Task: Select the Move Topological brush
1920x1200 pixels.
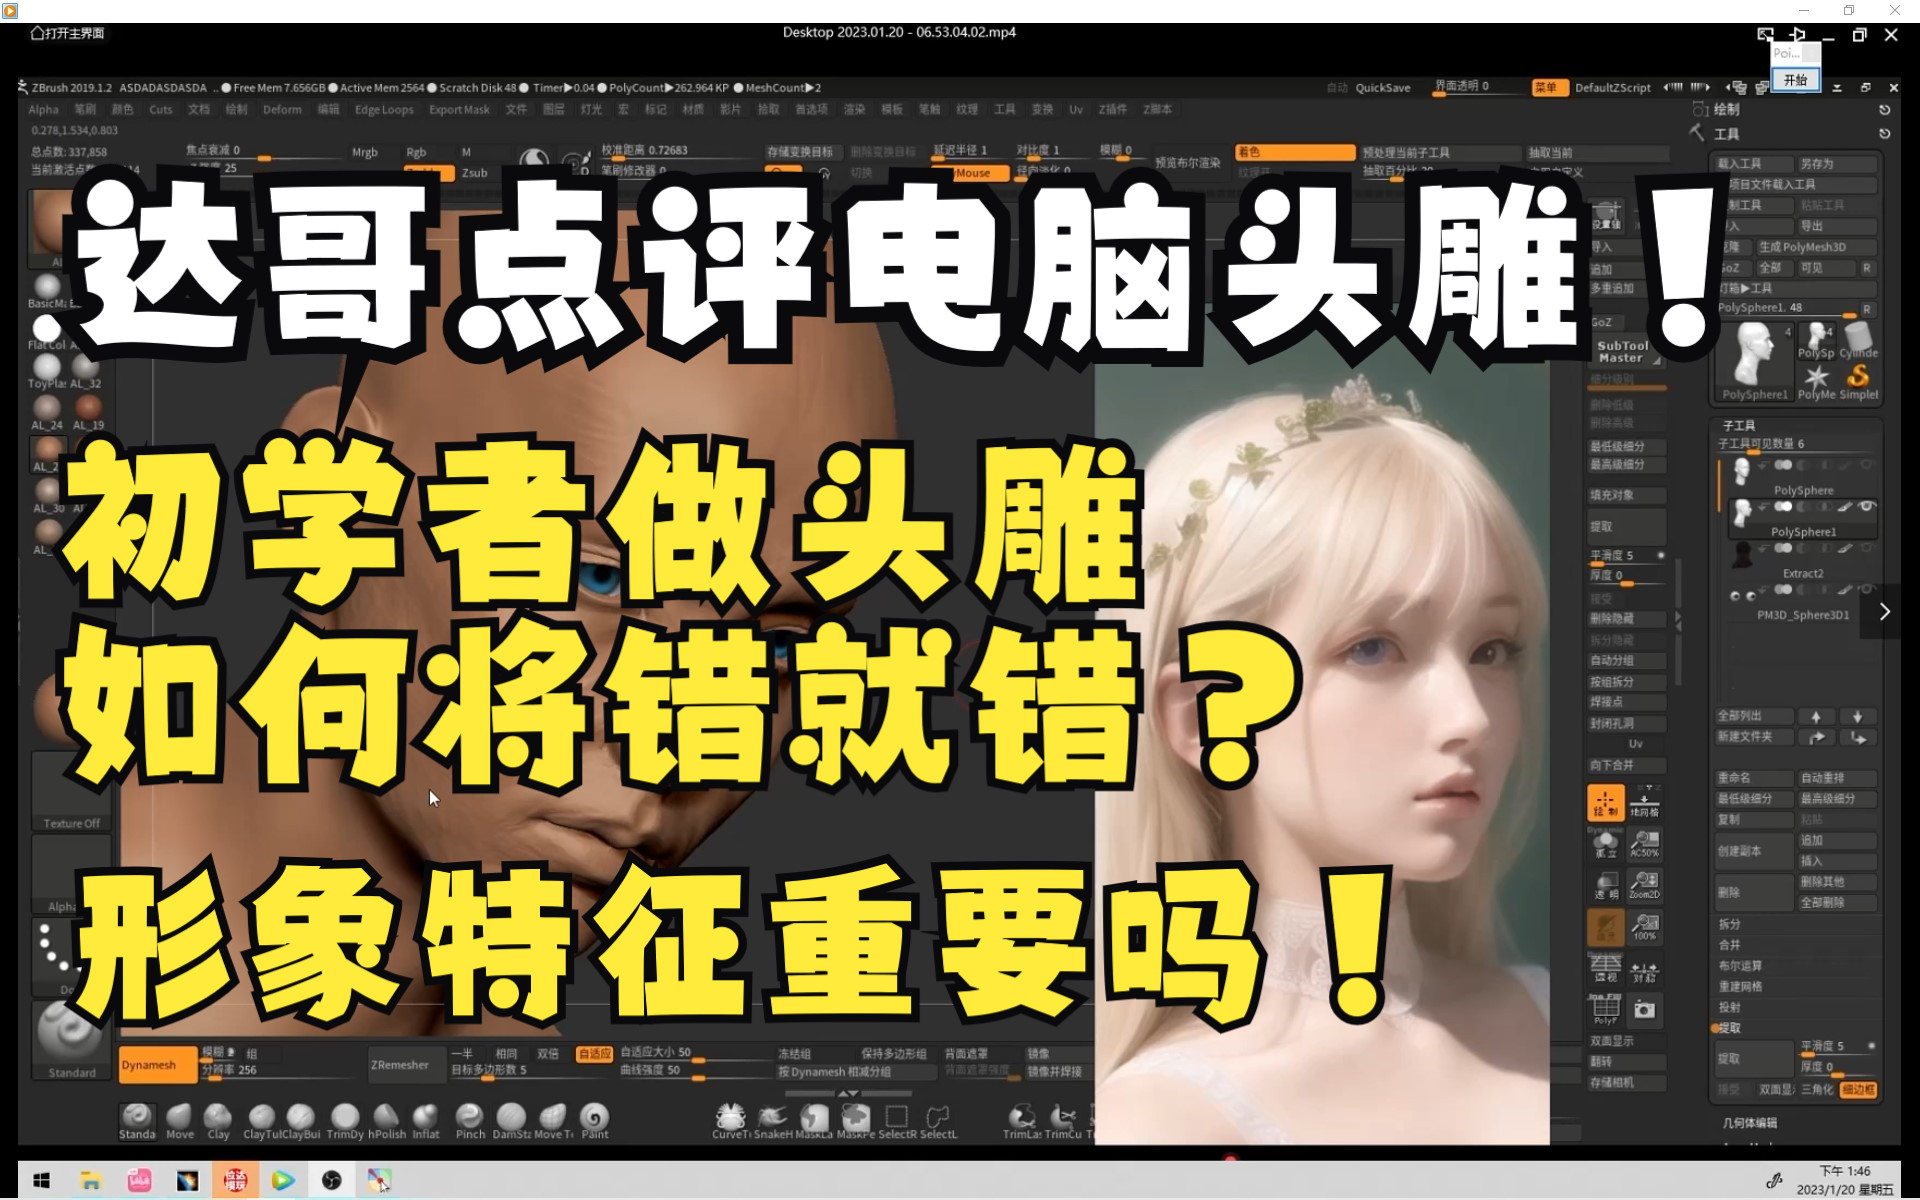Action: [553, 1120]
